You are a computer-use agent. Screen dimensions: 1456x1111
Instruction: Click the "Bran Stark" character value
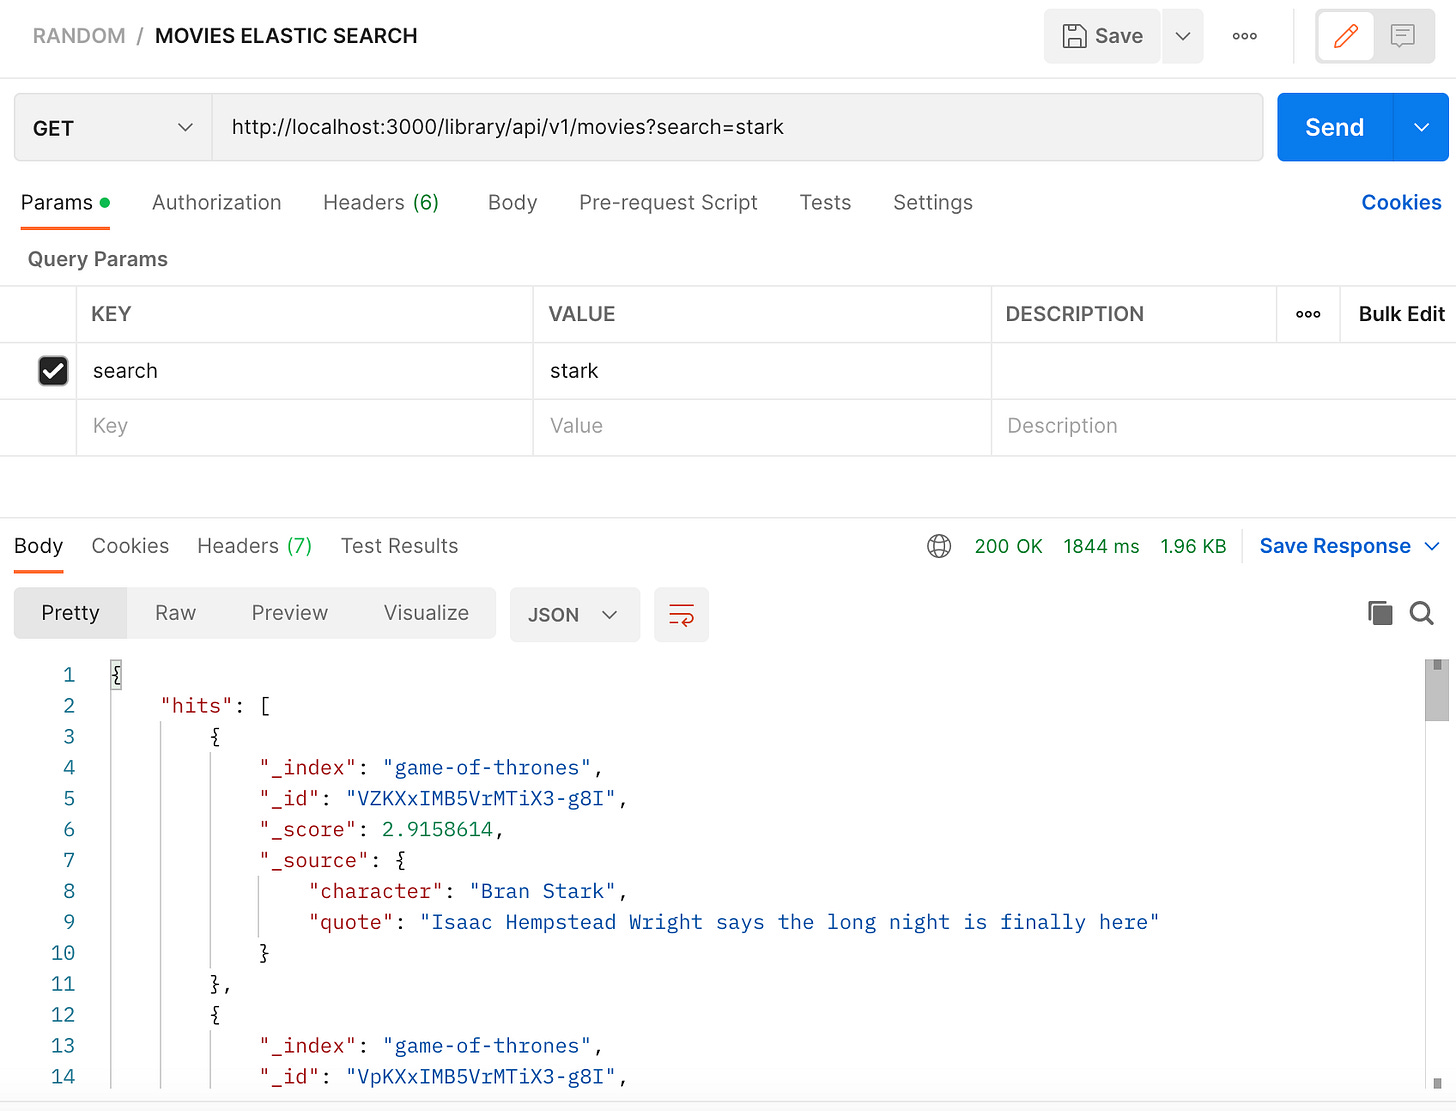click(x=543, y=892)
